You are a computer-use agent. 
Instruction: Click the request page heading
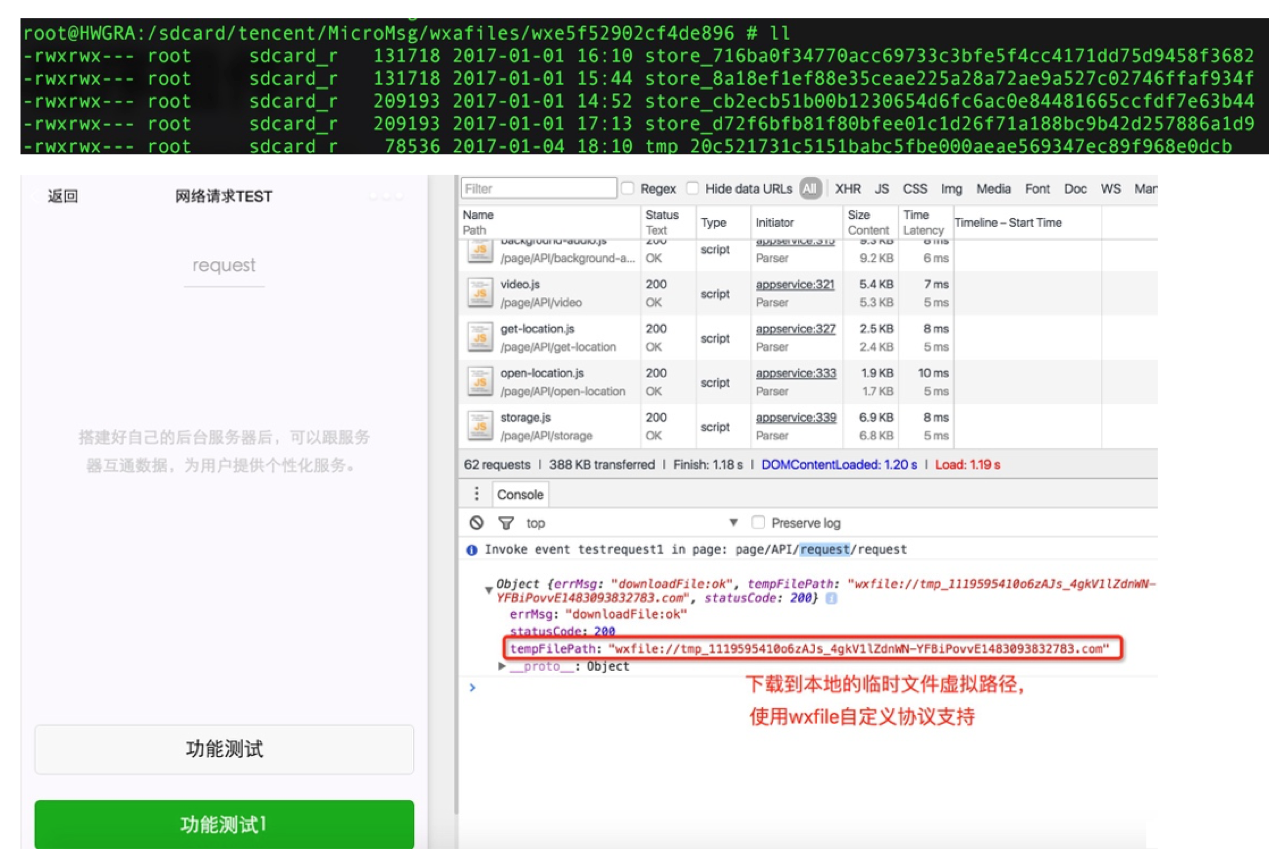[x=224, y=265]
